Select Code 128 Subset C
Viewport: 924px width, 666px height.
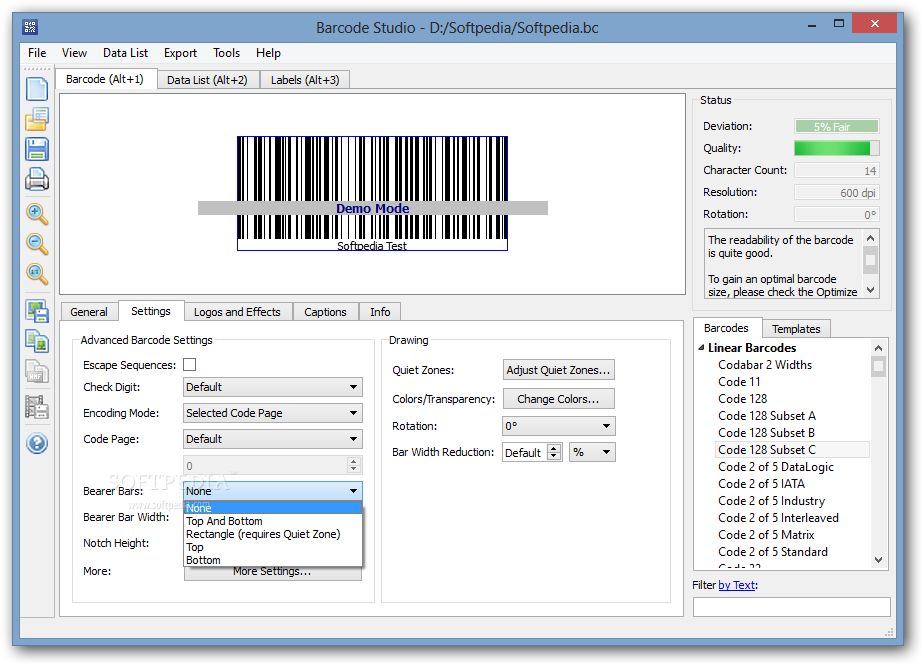(791, 450)
